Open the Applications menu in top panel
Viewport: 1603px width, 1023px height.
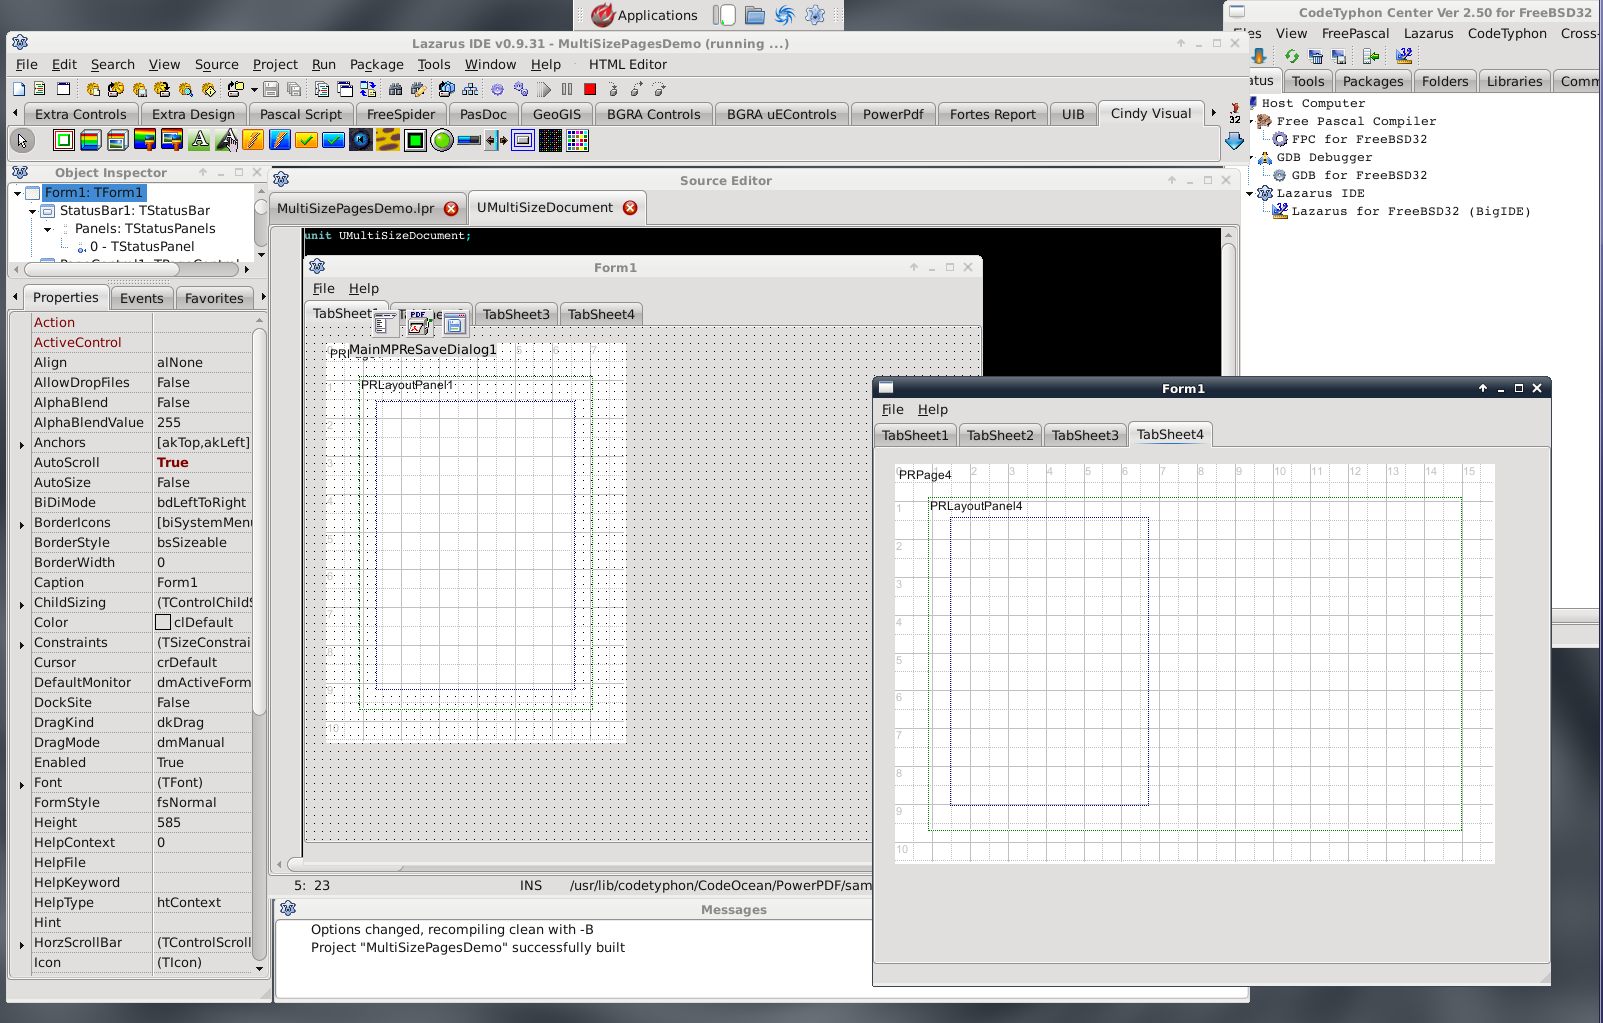[645, 15]
